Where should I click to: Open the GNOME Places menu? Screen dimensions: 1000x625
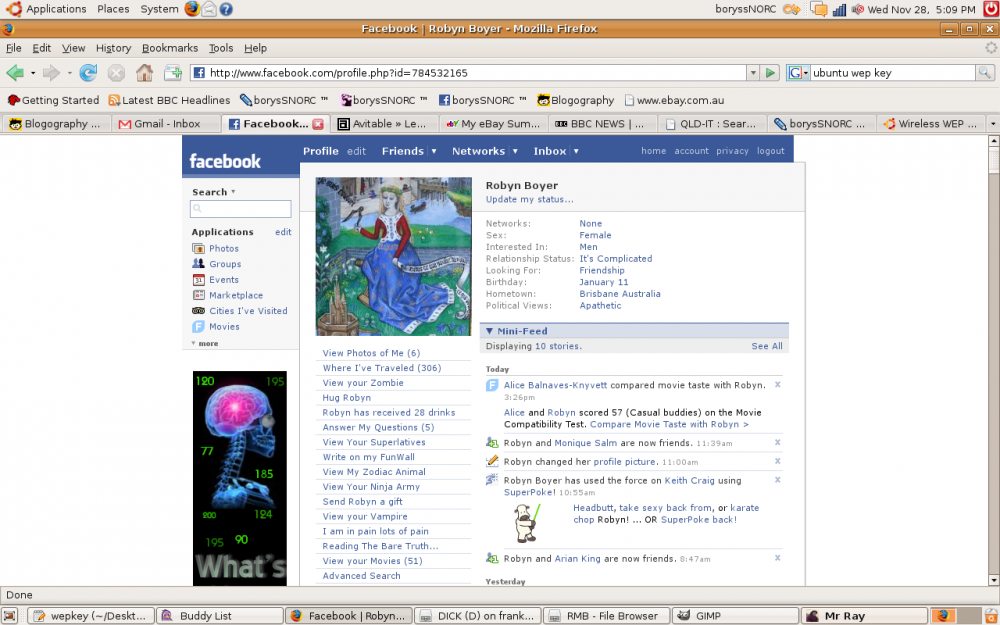[x=113, y=9]
